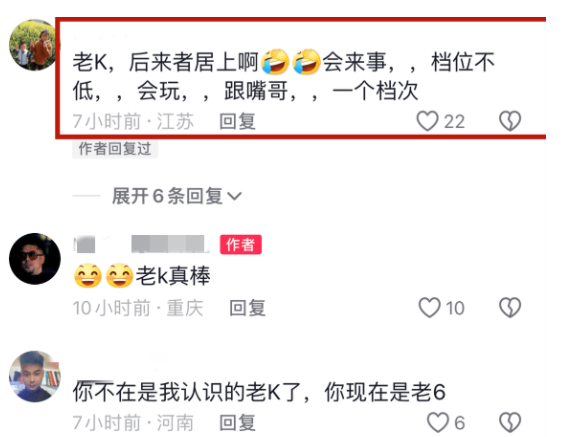Image resolution: width=588 pixels, height=437 pixels.
Task: Reply to the Jiangsu comment
Action: pyautogui.click(x=237, y=121)
